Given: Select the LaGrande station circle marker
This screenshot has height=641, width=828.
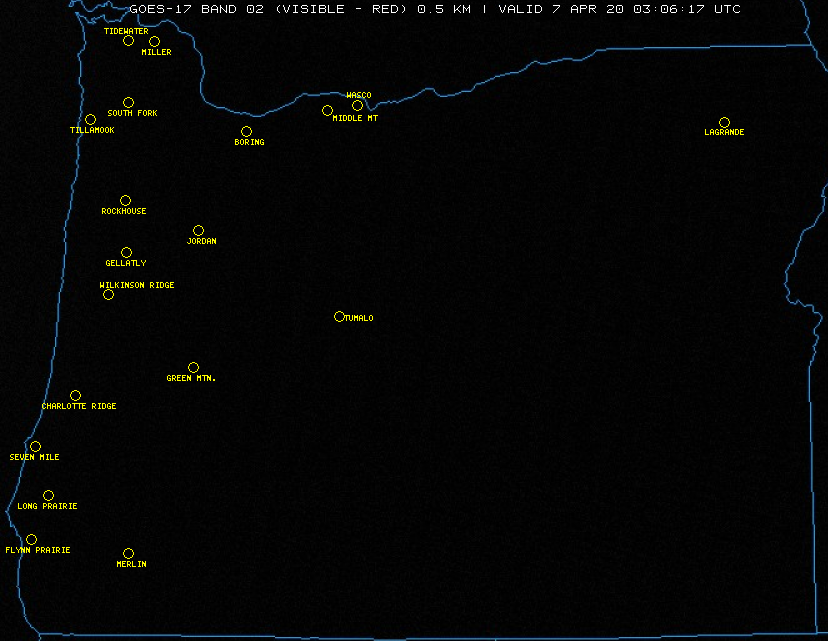Looking at the screenshot, I should (x=724, y=123).
